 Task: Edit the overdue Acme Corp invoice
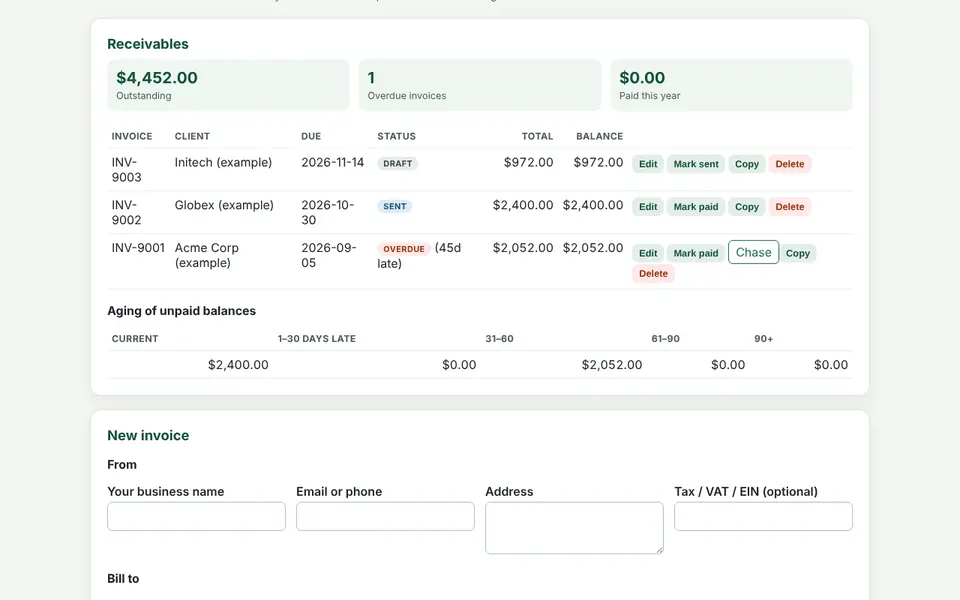pos(648,253)
